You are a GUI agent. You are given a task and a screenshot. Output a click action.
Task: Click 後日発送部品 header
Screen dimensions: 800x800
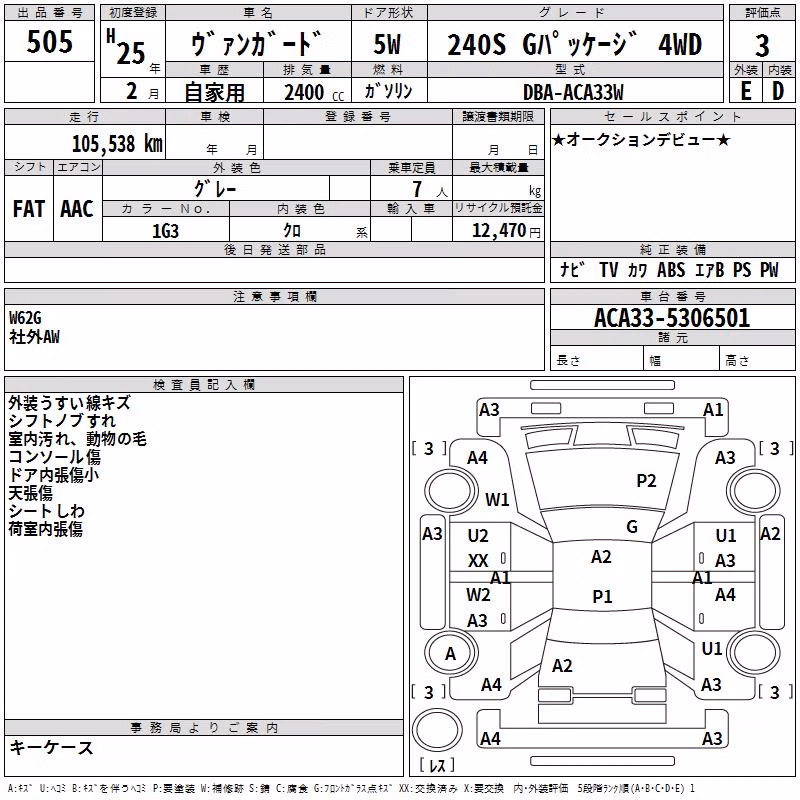point(274,249)
